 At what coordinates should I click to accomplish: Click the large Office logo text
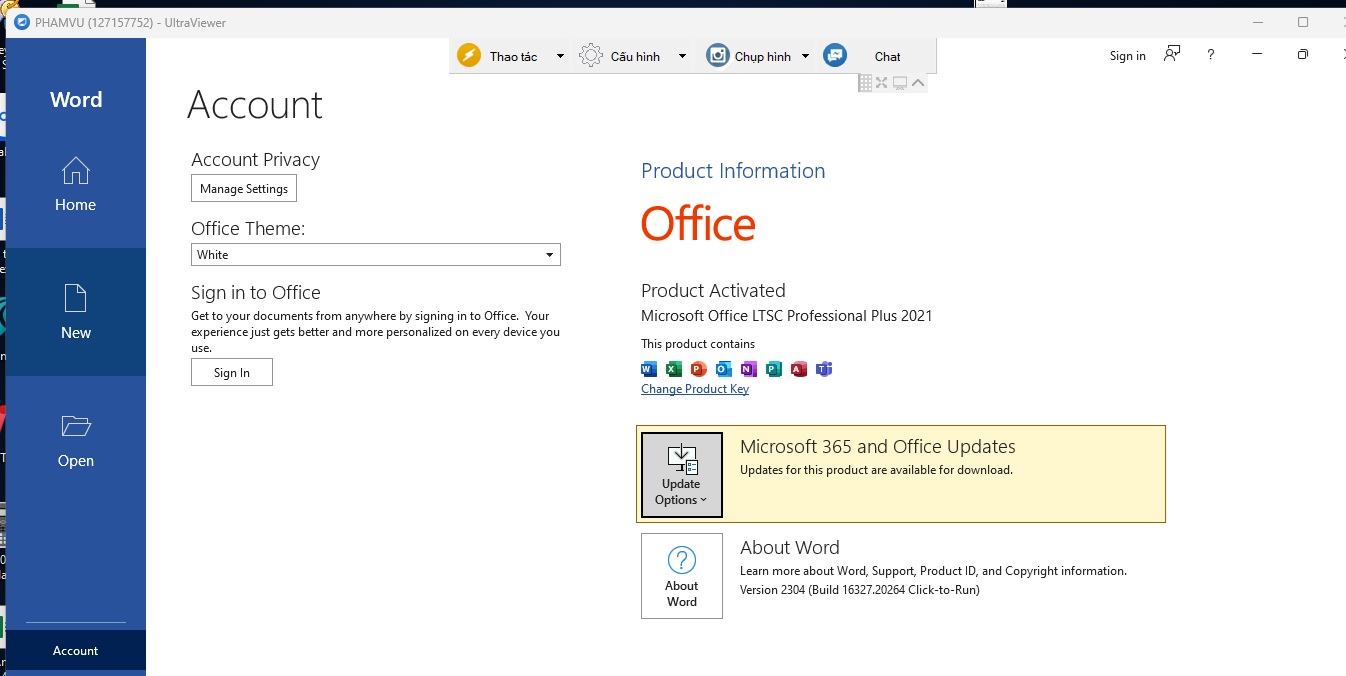pos(698,224)
